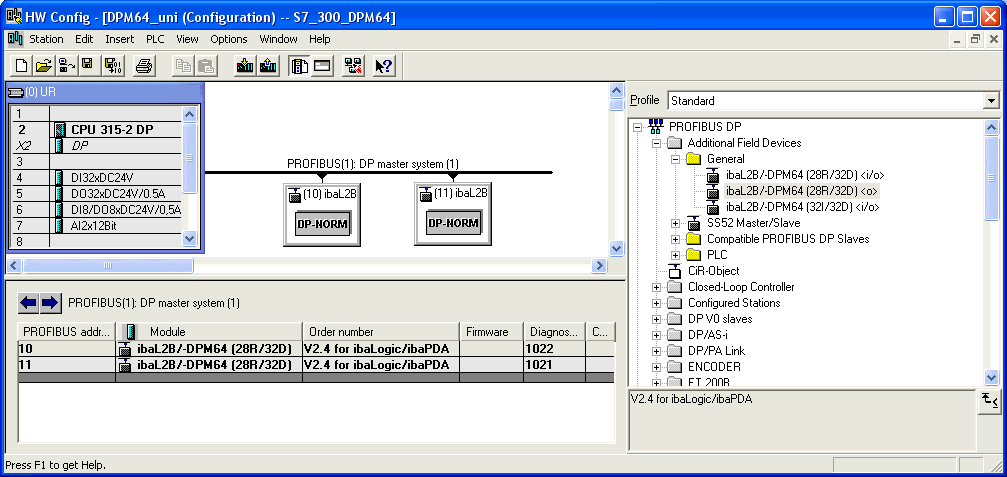Open Configure Network from the toolbar
1007x477 pixels.
click(x=353, y=66)
